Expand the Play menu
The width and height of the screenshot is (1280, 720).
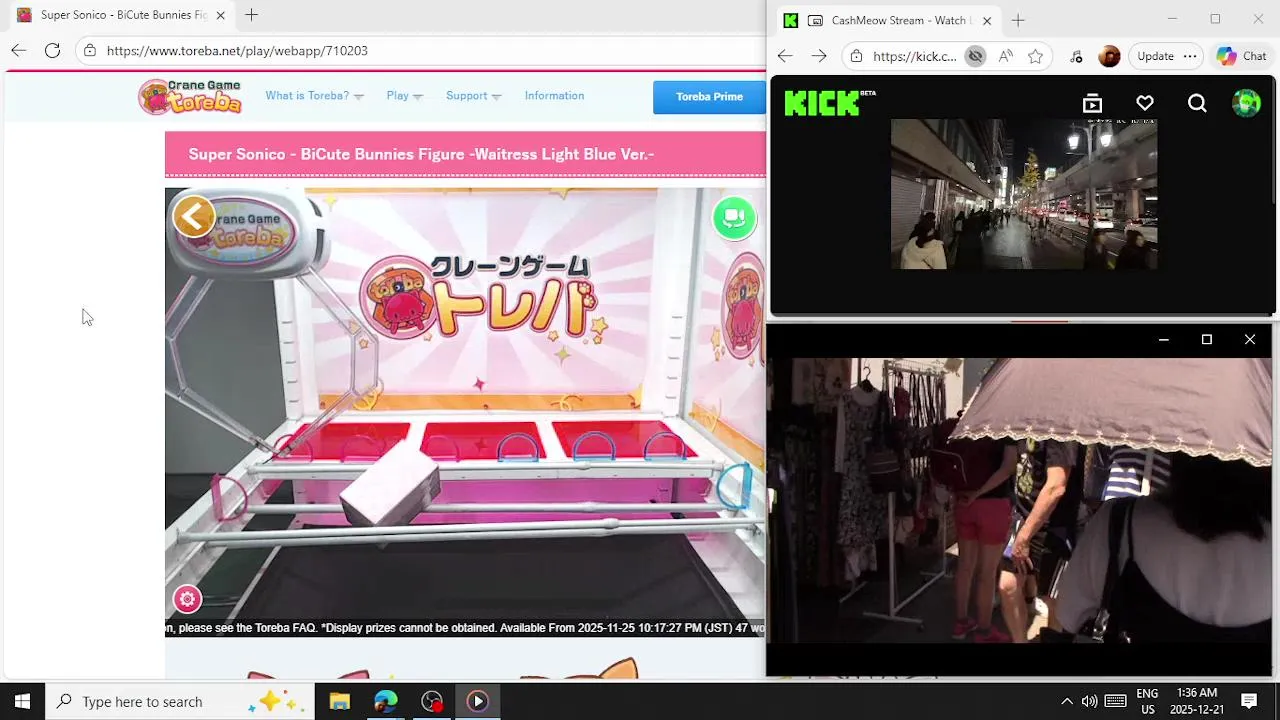(404, 96)
